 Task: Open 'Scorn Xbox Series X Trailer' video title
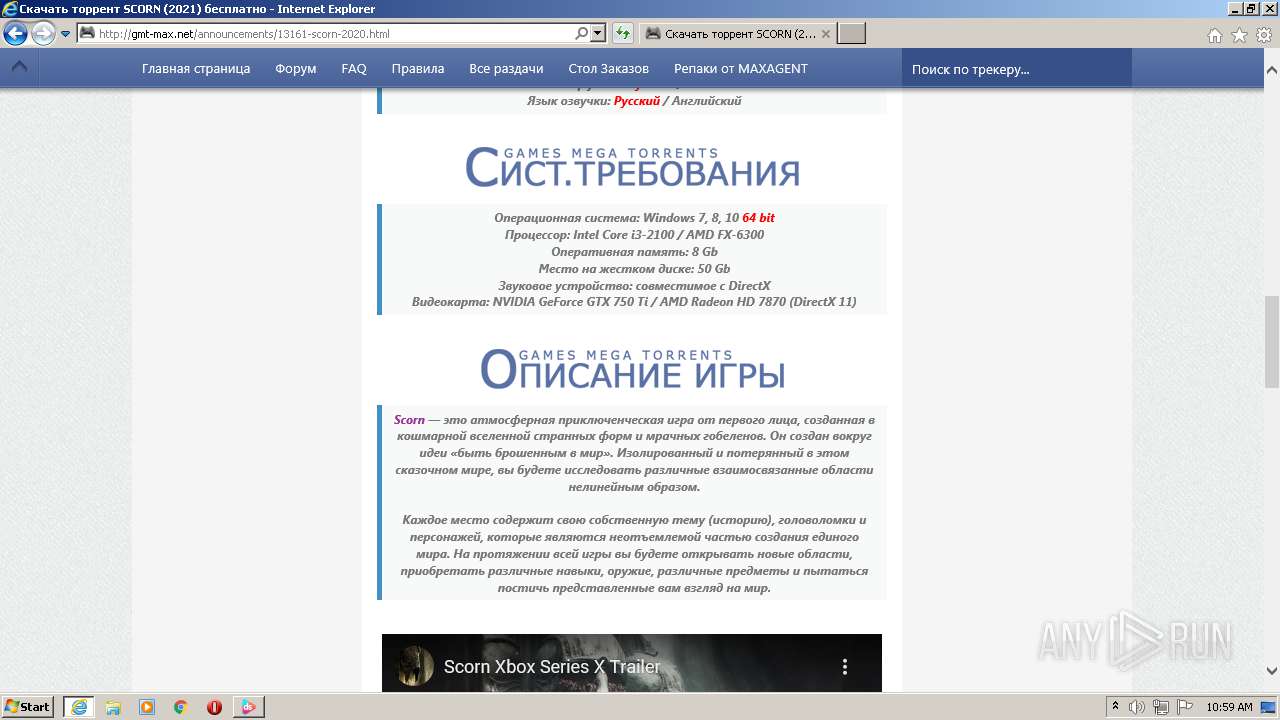pos(552,667)
